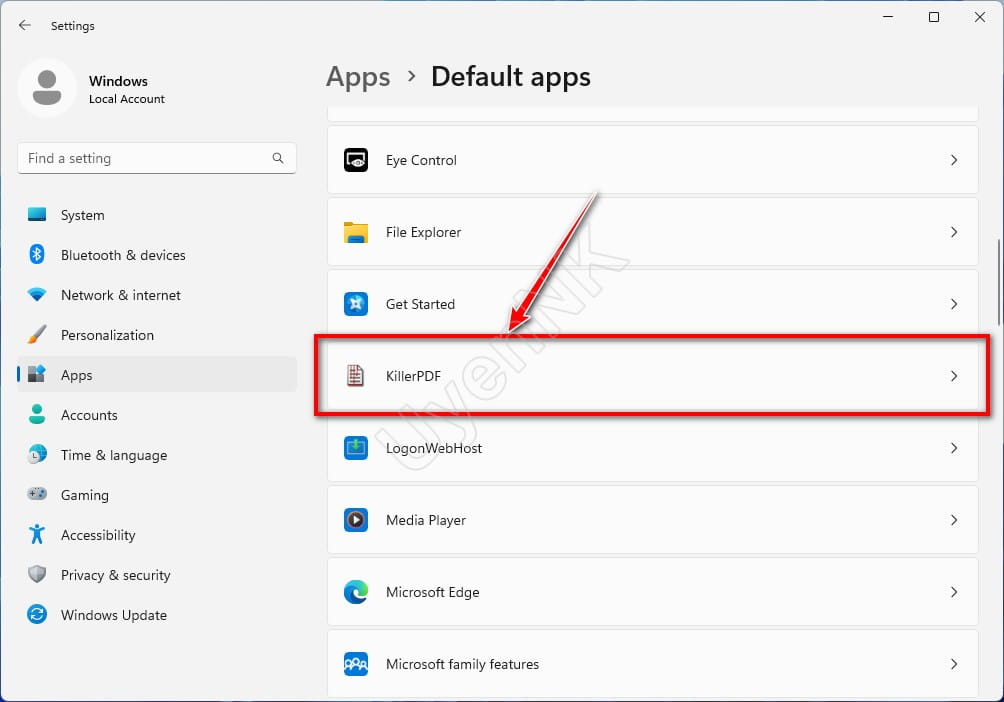Viewport: 1004px width, 702px height.
Task: Open LogonWebHost default settings
Action: pos(652,448)
